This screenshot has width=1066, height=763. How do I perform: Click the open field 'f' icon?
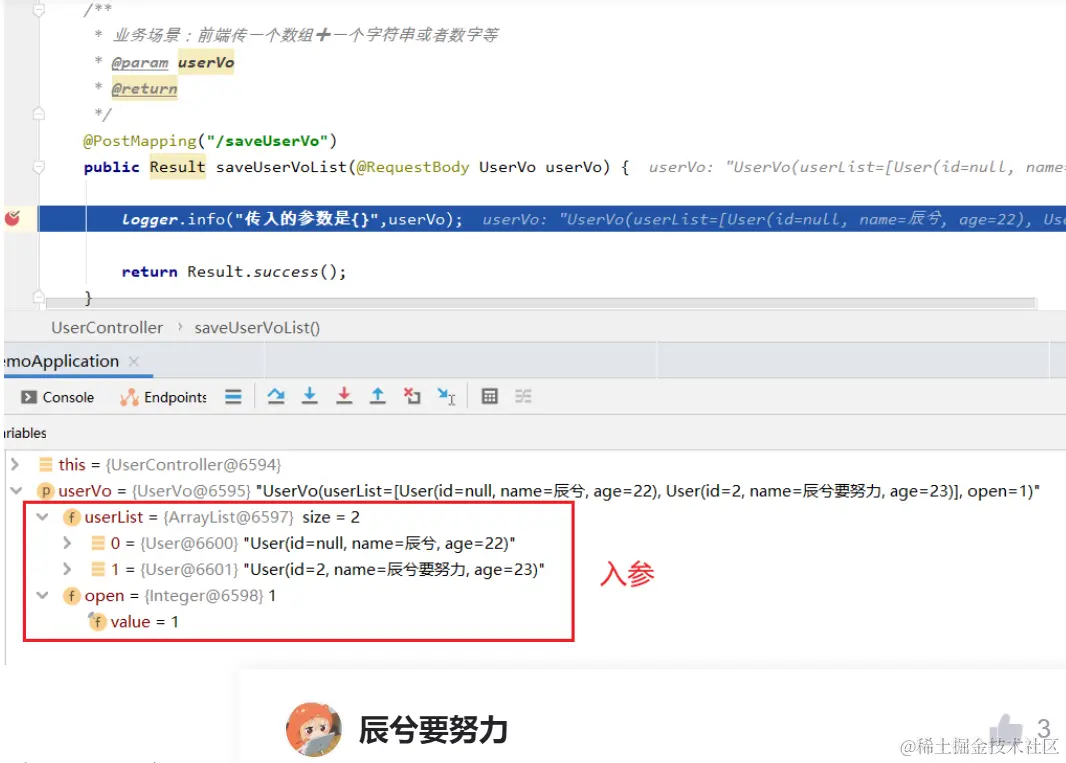[x=71, y=596]
